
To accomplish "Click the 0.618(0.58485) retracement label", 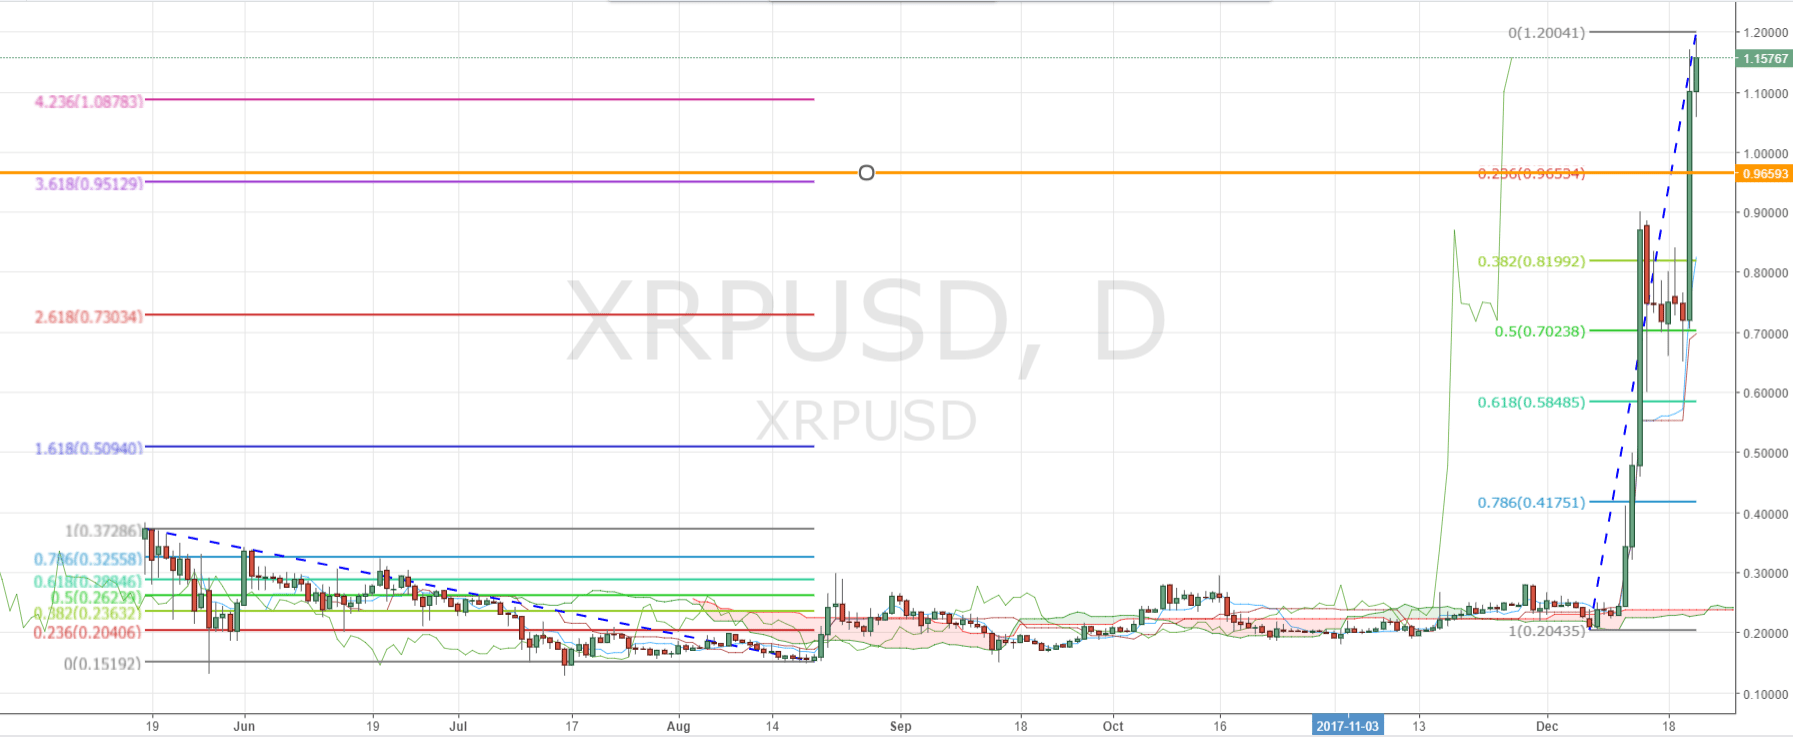I will tap(1531, 403).
